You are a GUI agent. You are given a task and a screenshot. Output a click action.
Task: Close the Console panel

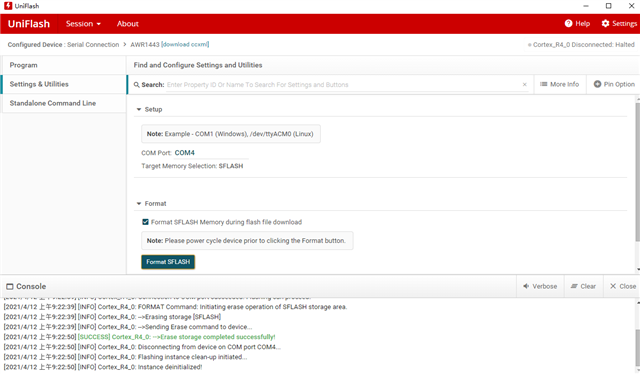pos(622,286)
